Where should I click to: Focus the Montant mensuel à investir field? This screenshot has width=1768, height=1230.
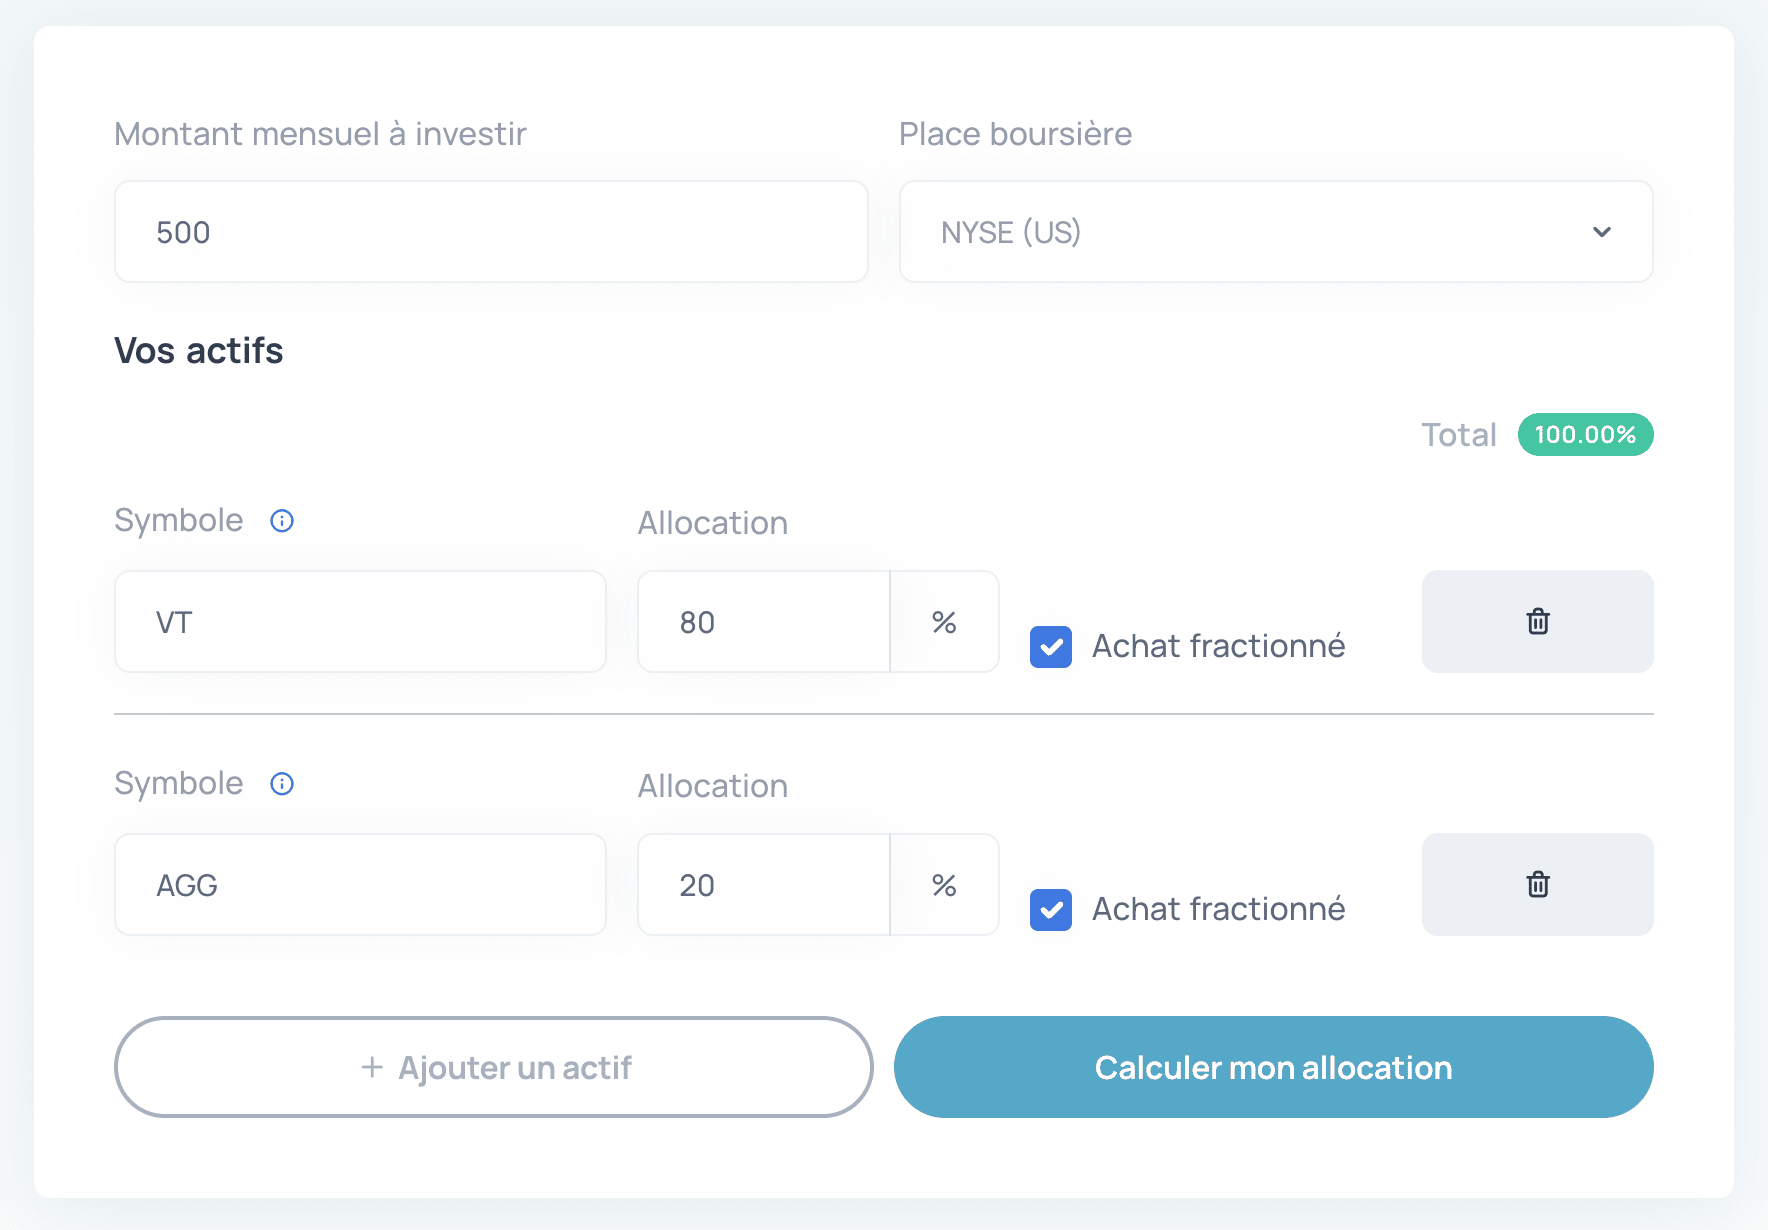click(x=490, y=232)
